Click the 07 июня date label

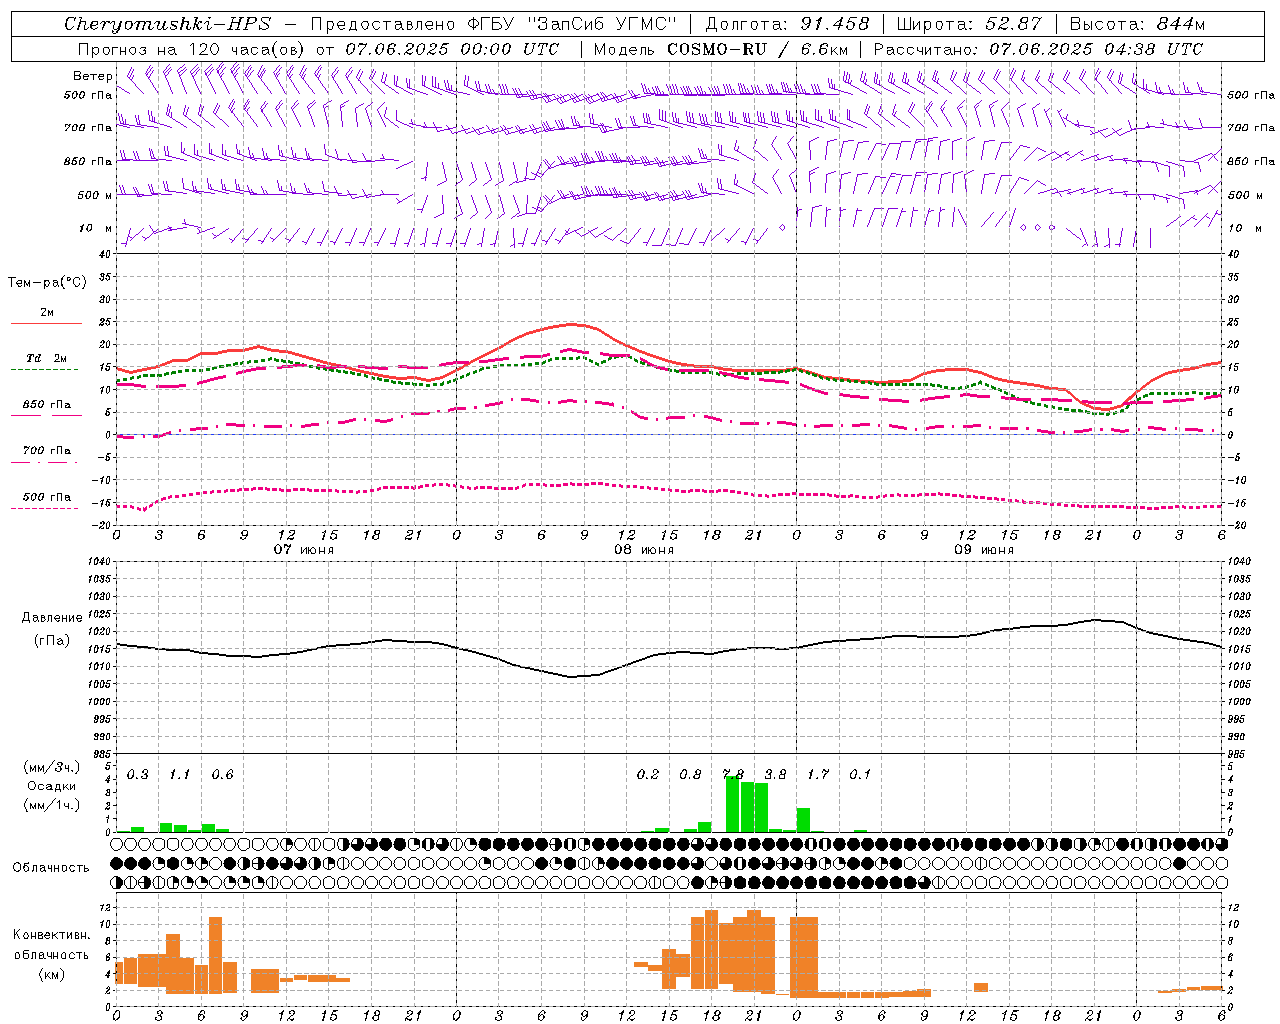point(304,550)
